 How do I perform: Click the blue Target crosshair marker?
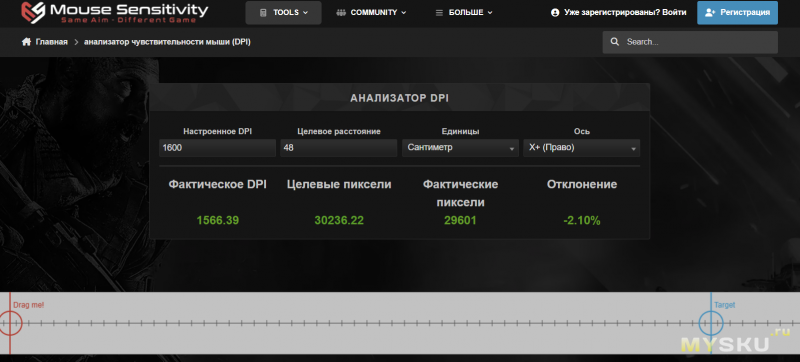coord(711,323)
